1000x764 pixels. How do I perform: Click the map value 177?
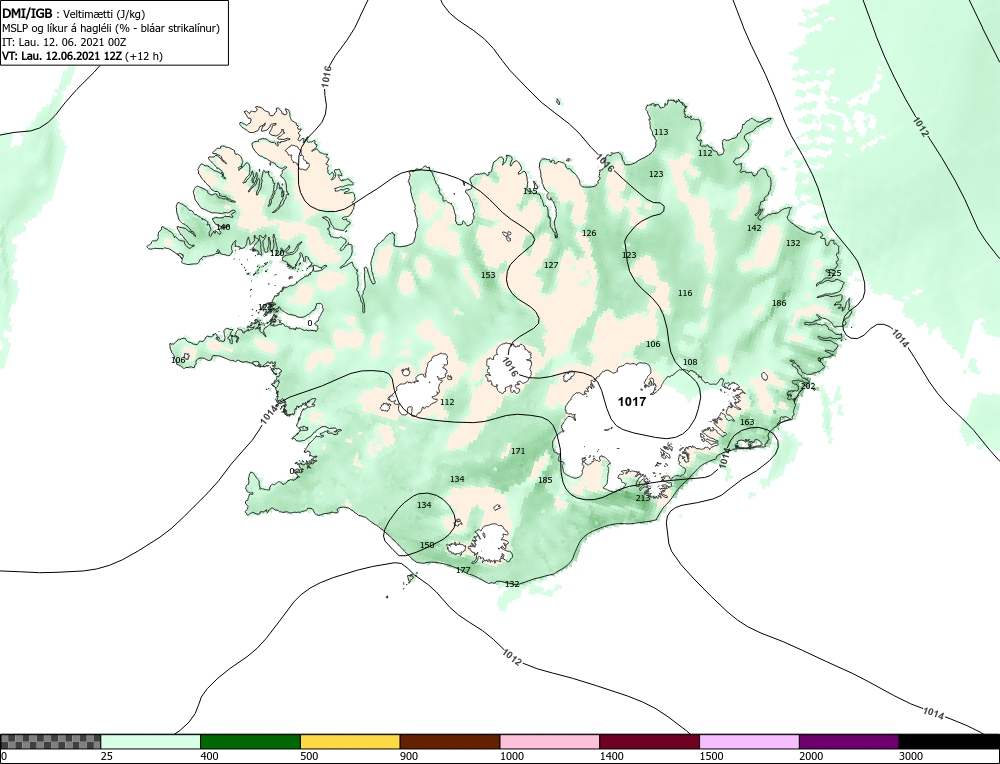(x=463, y=570)
